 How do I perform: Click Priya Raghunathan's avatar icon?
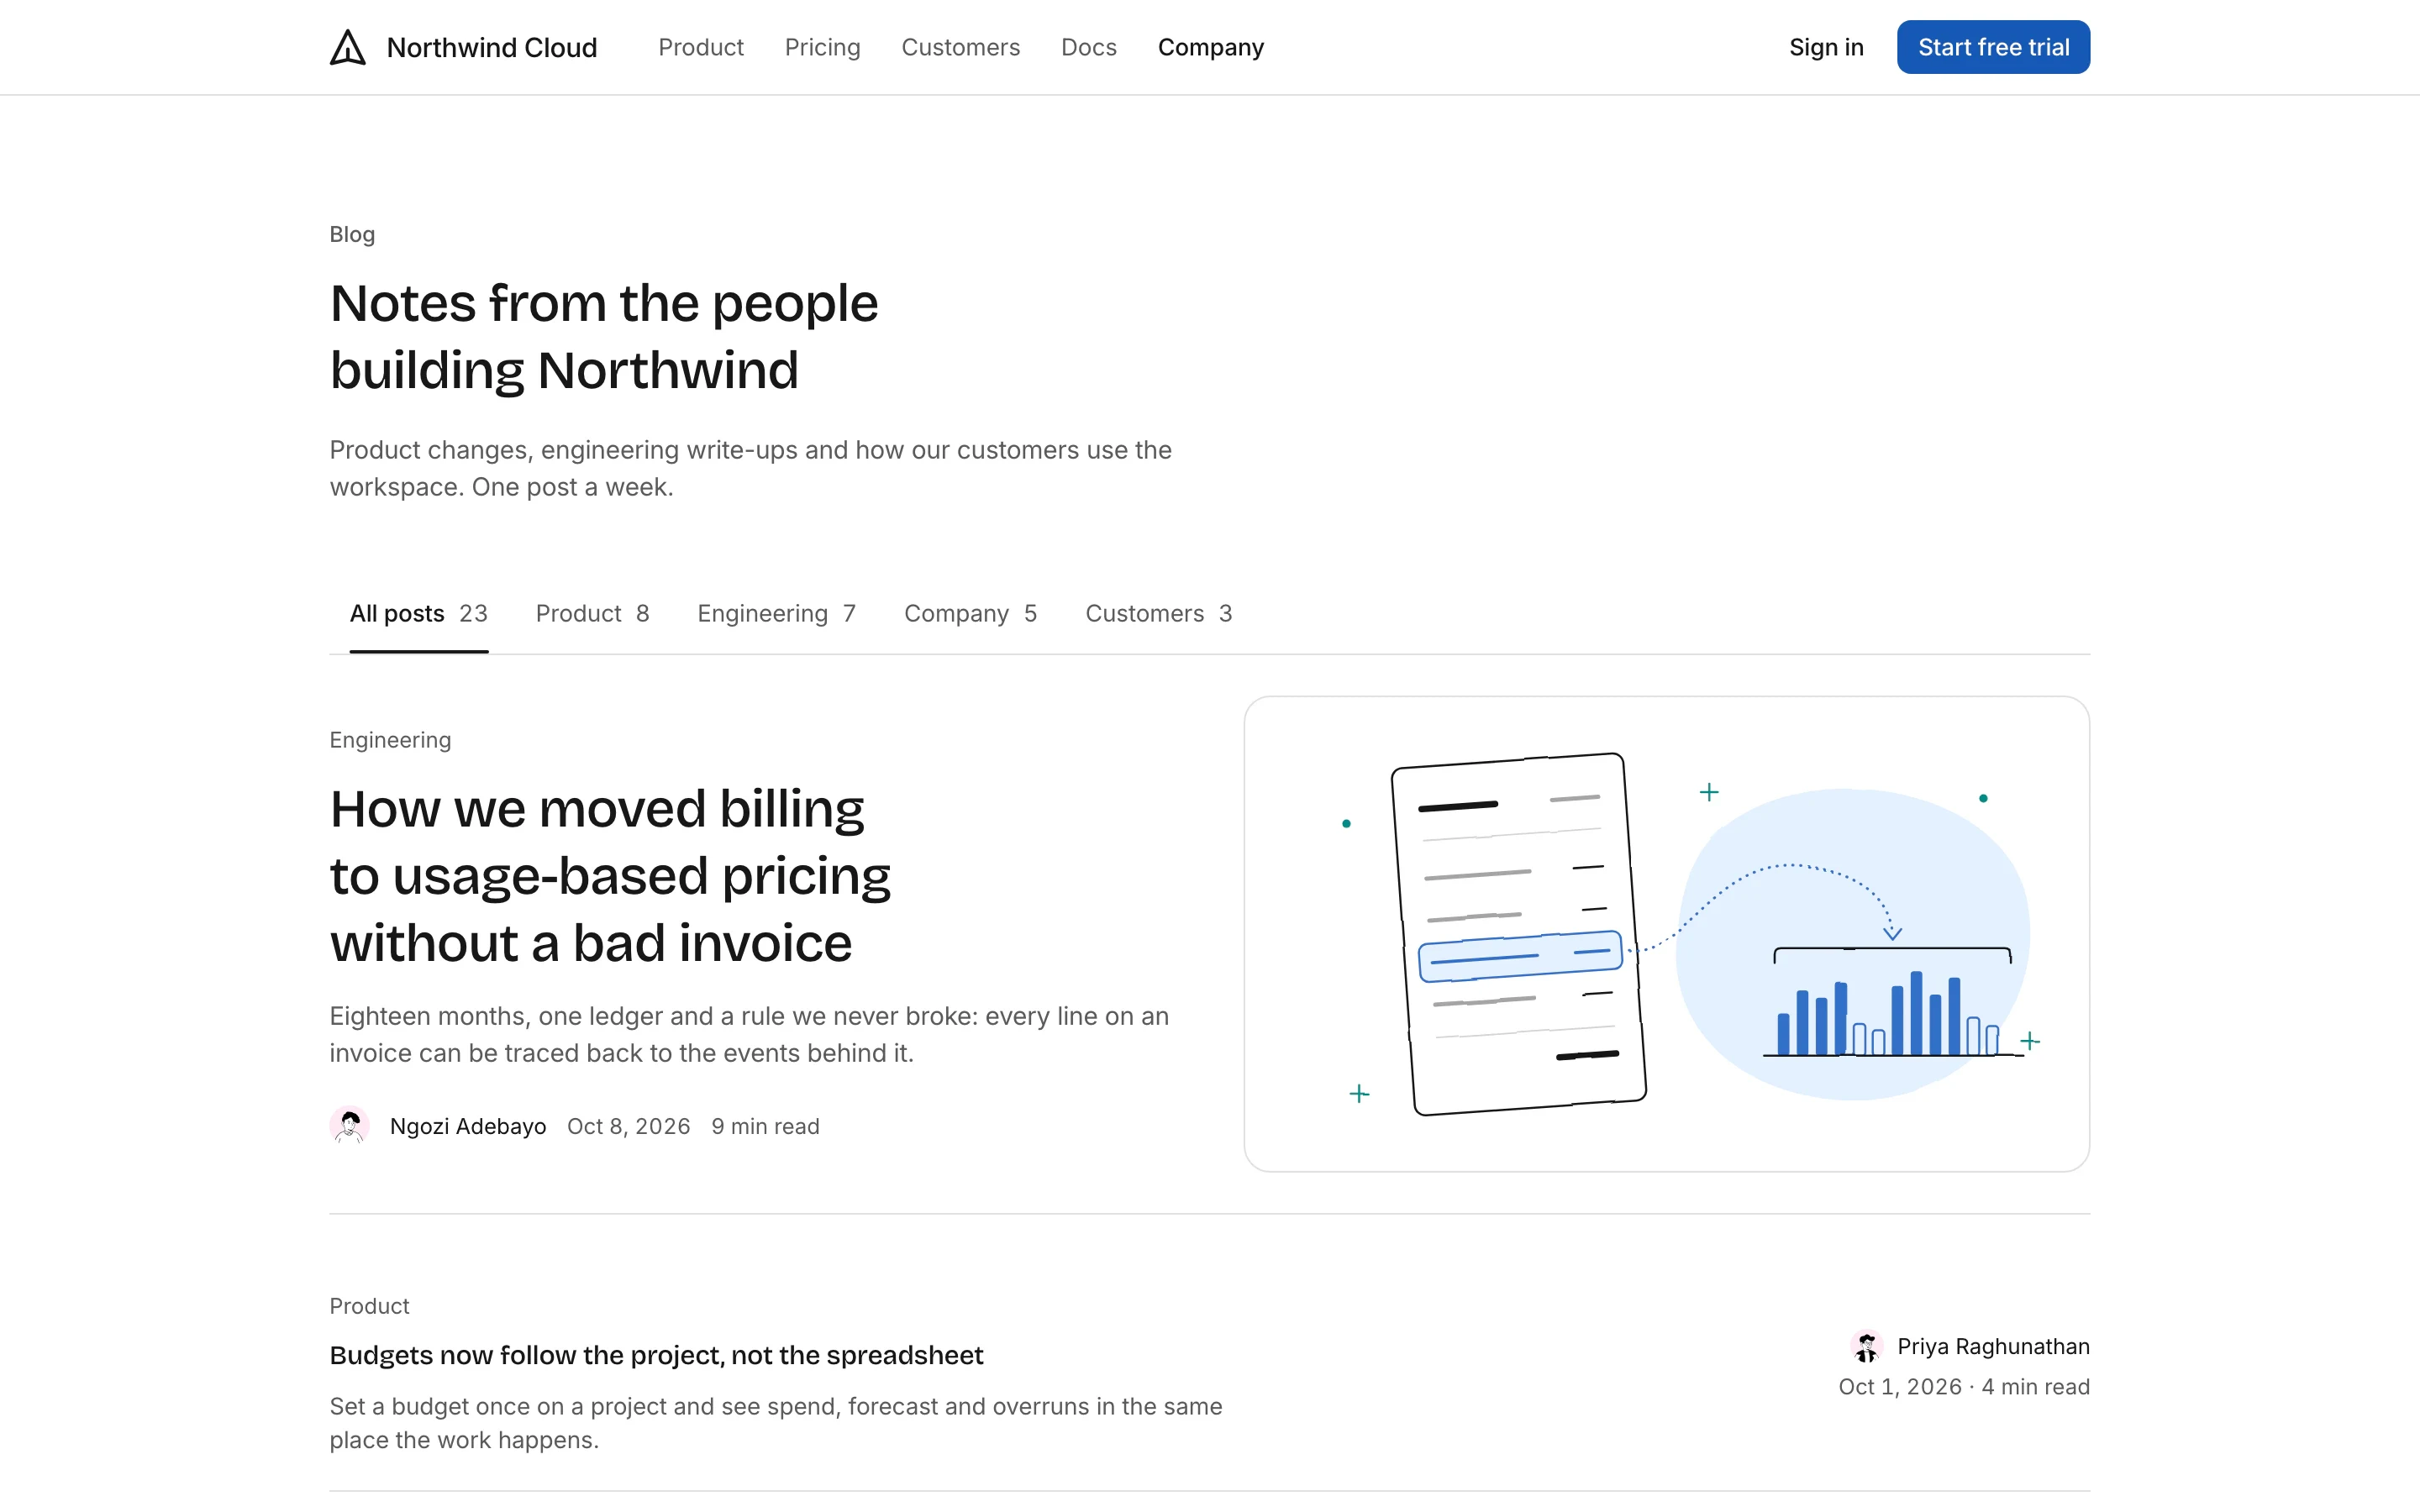pos(1866,1347)
